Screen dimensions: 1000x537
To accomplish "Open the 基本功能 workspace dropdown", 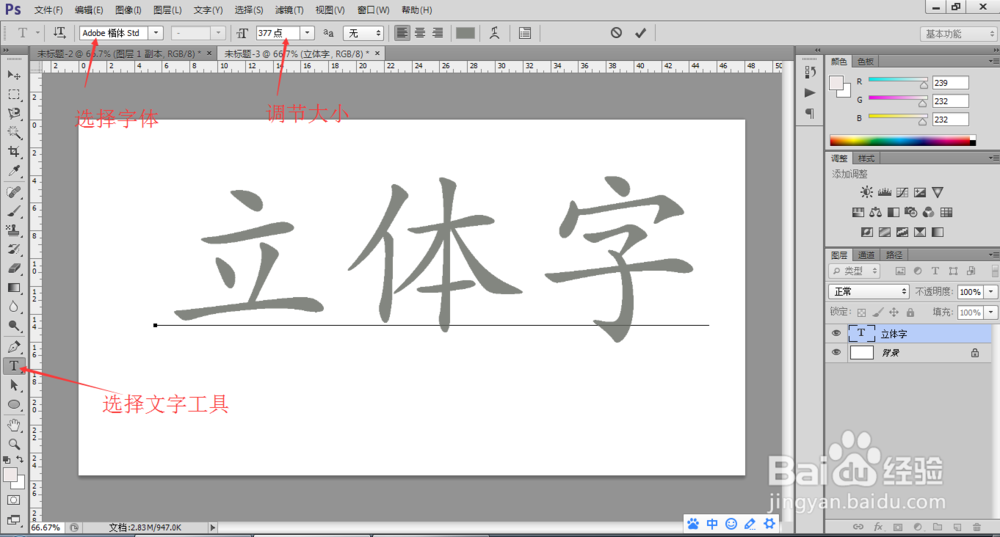I will click(959, 34).
